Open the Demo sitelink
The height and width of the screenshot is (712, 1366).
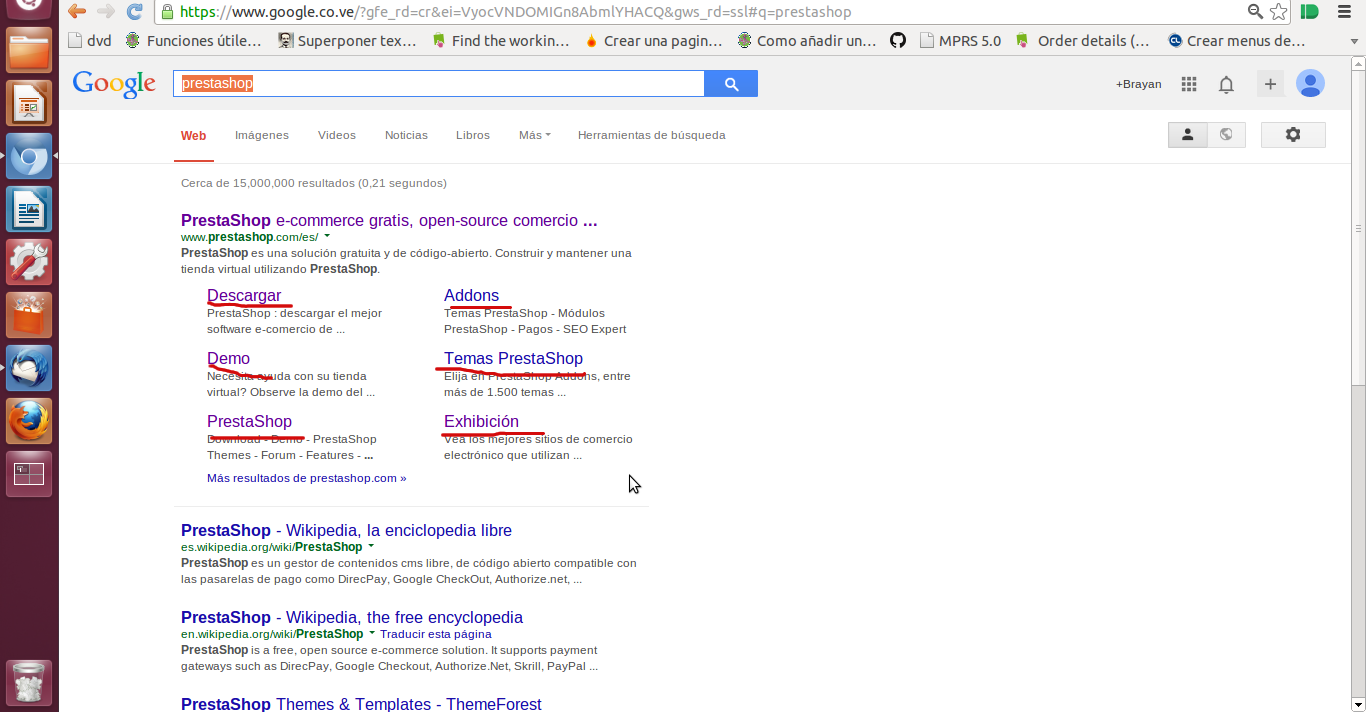[228, 358]
